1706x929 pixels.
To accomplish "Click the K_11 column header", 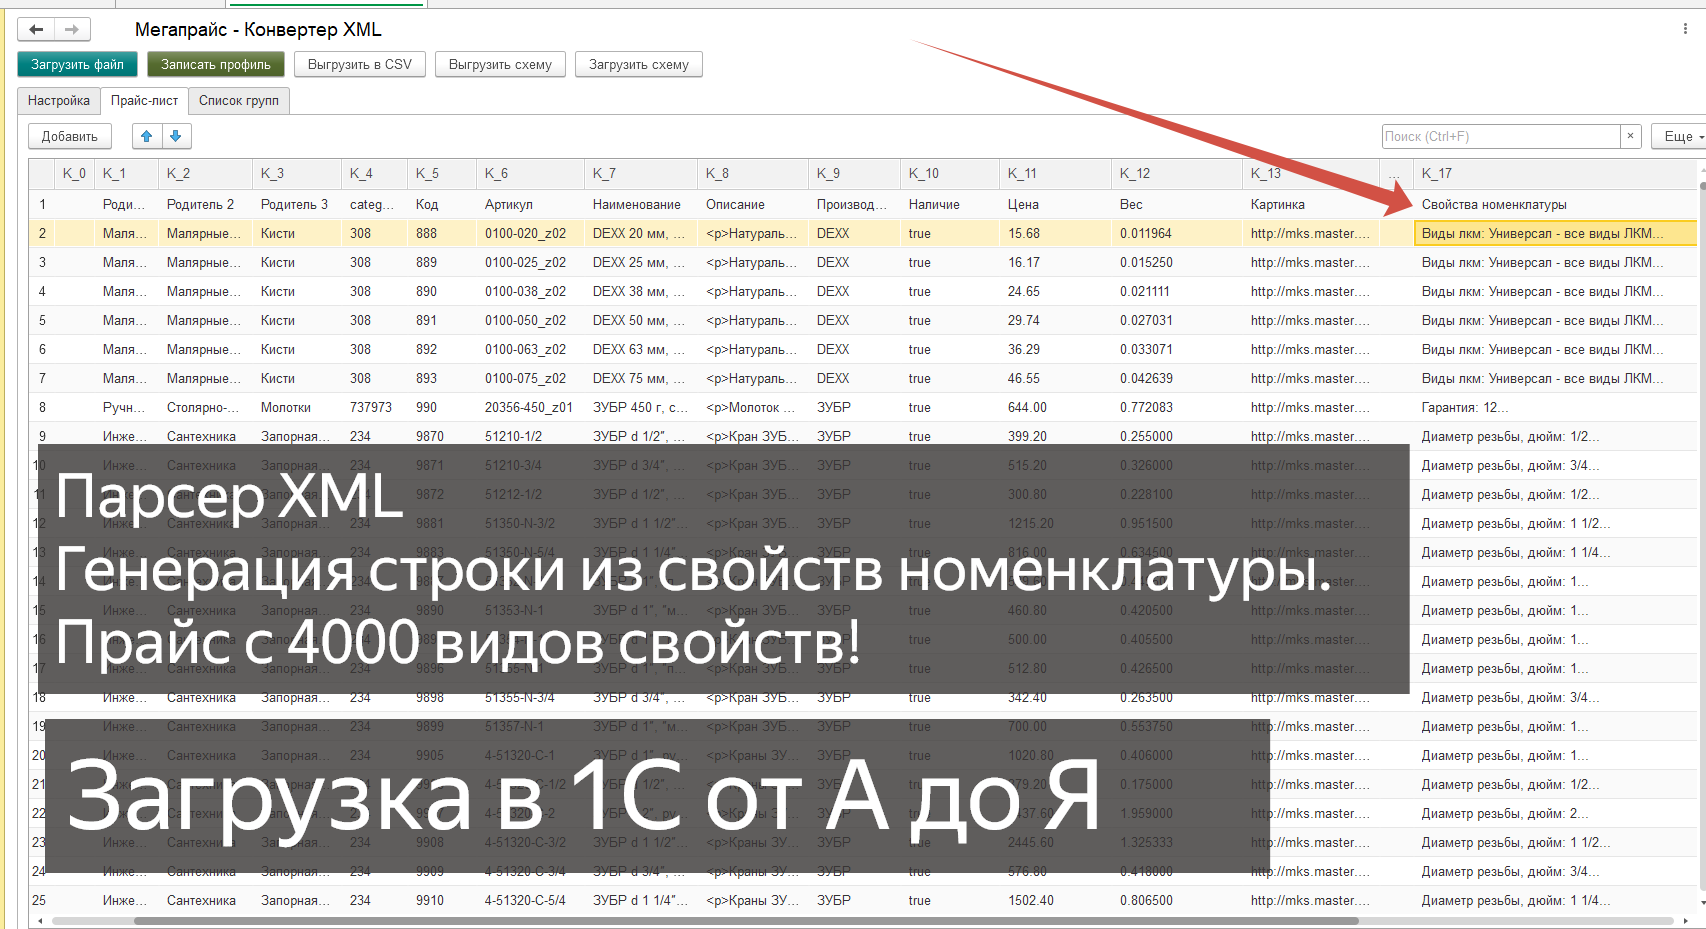I will coord(1057,174).
